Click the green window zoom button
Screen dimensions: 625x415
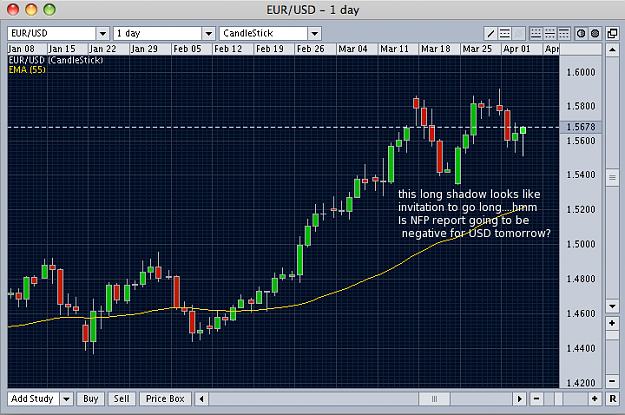(x=49, y=10)
